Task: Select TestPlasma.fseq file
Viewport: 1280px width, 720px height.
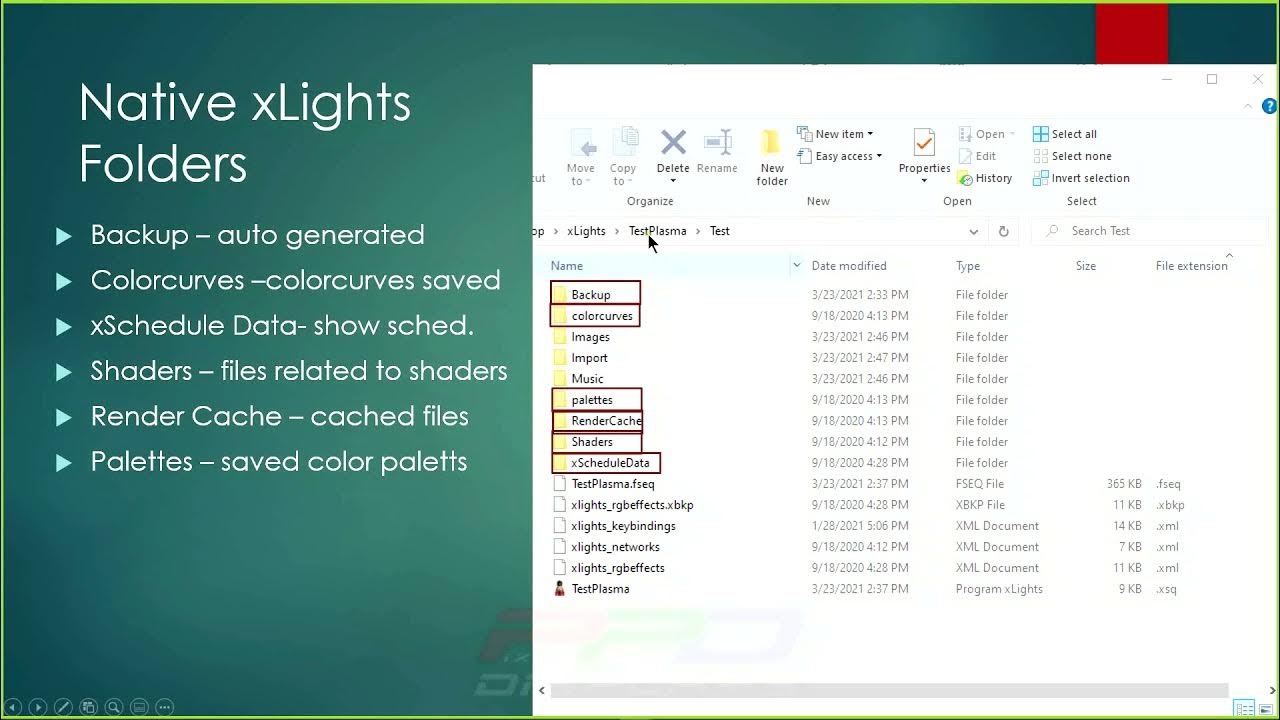Action: coord(612,484)
